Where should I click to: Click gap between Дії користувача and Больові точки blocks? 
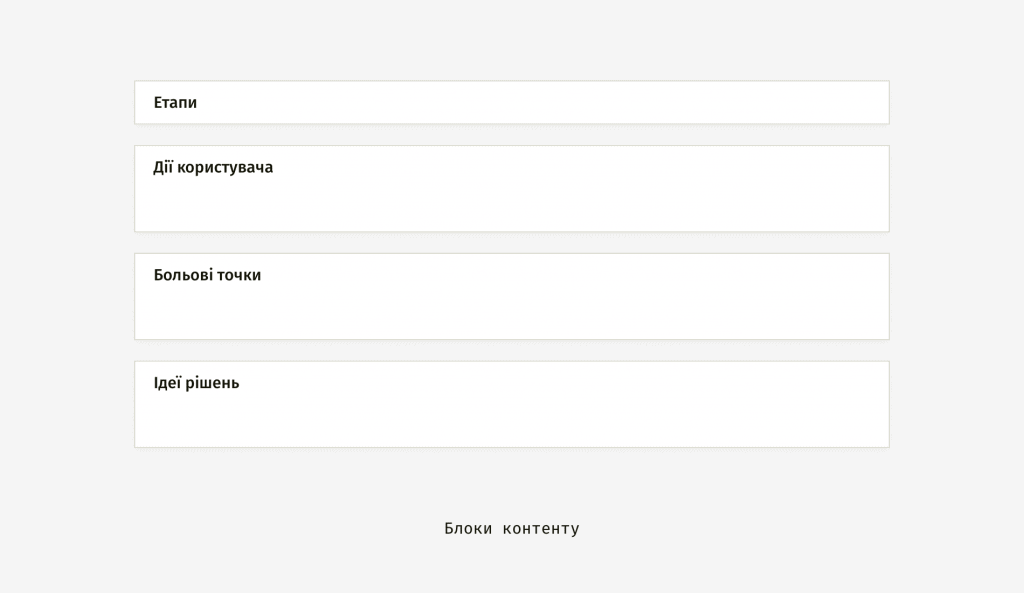pos(512,242)
